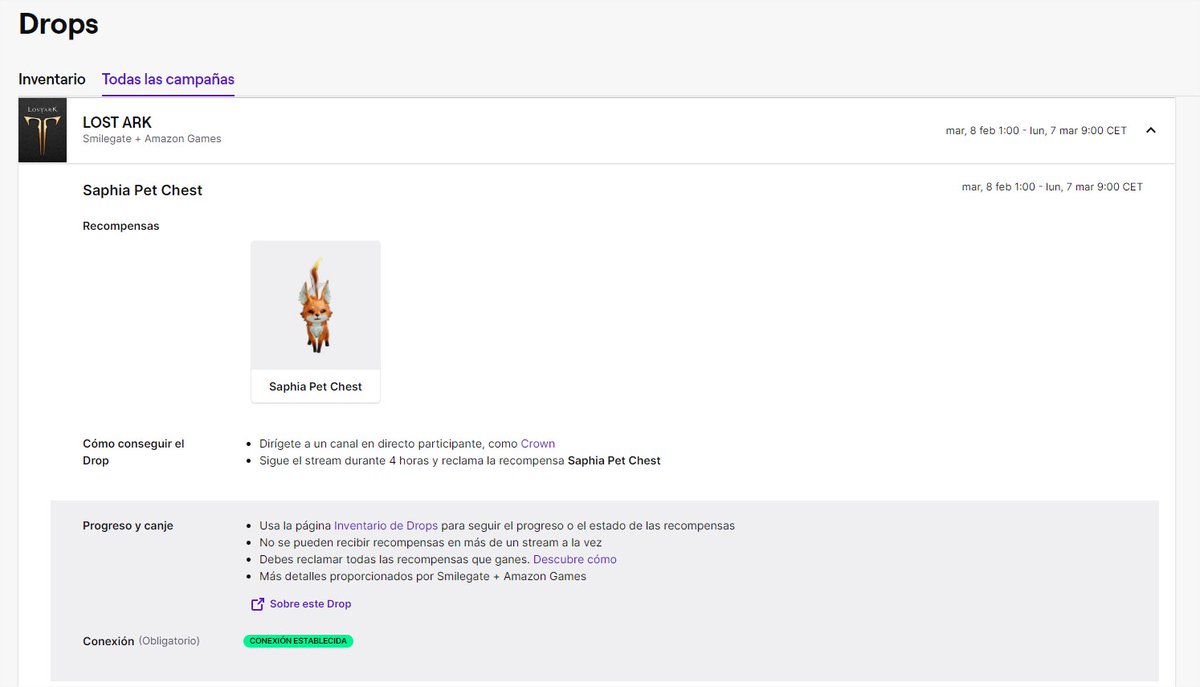Click the Saphia Pet Chest section heading
The width and height of the screenshot is (1200, 687).
pos(143,190)
